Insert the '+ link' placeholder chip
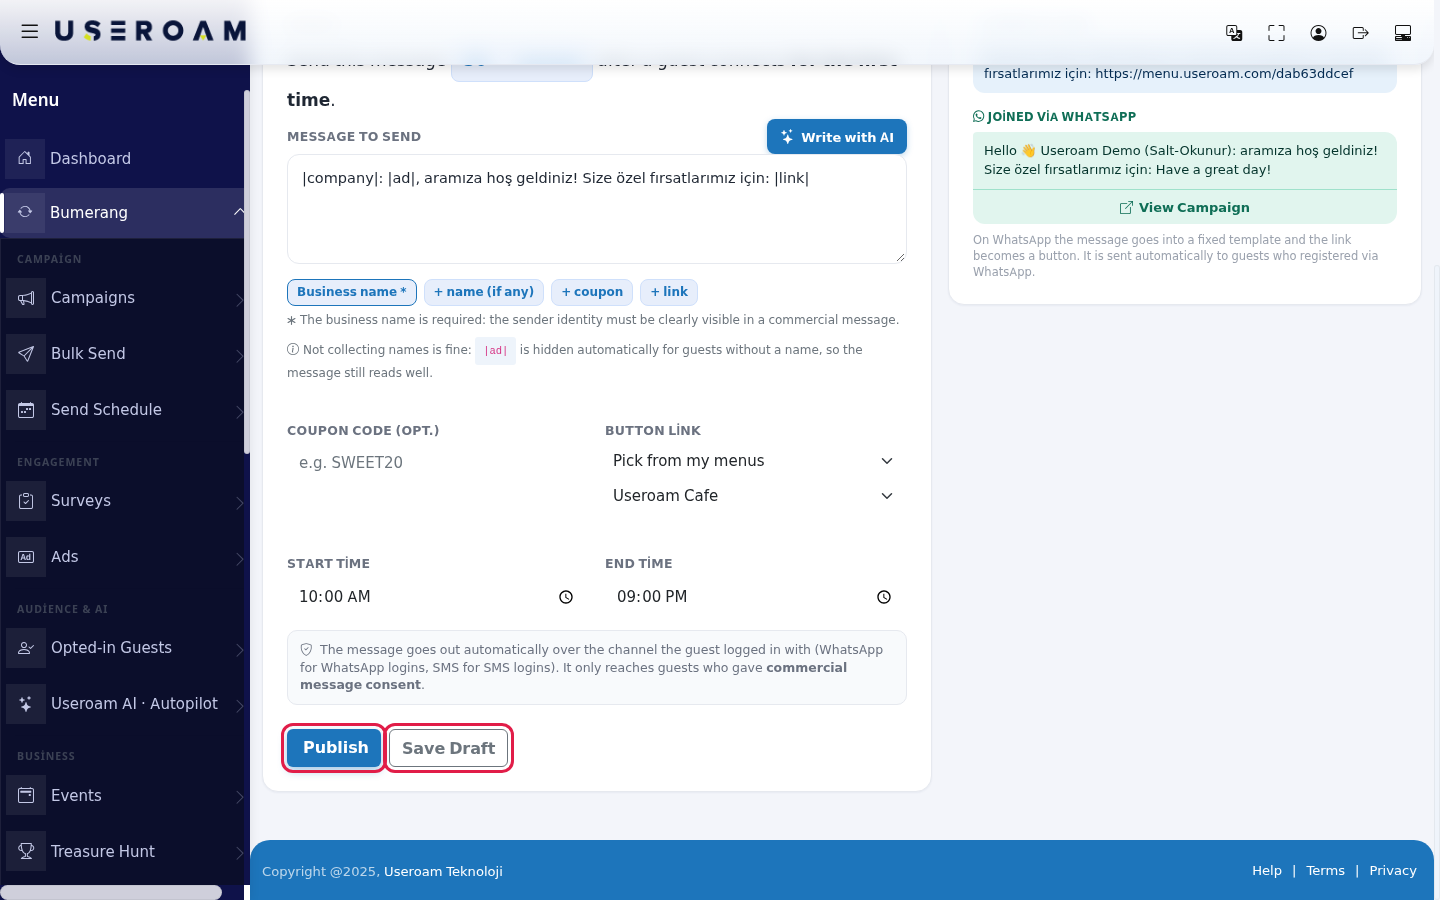1440x900 pixels. pyautogui.click(x=669, y=292)
